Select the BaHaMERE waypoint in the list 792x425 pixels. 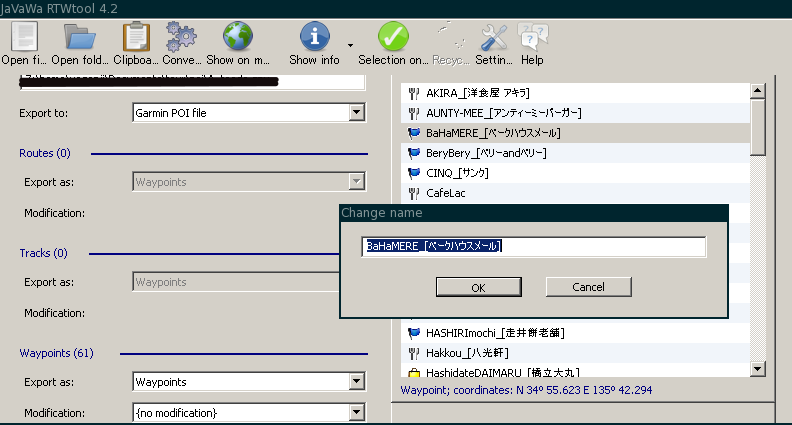click(x=576, y=133)
